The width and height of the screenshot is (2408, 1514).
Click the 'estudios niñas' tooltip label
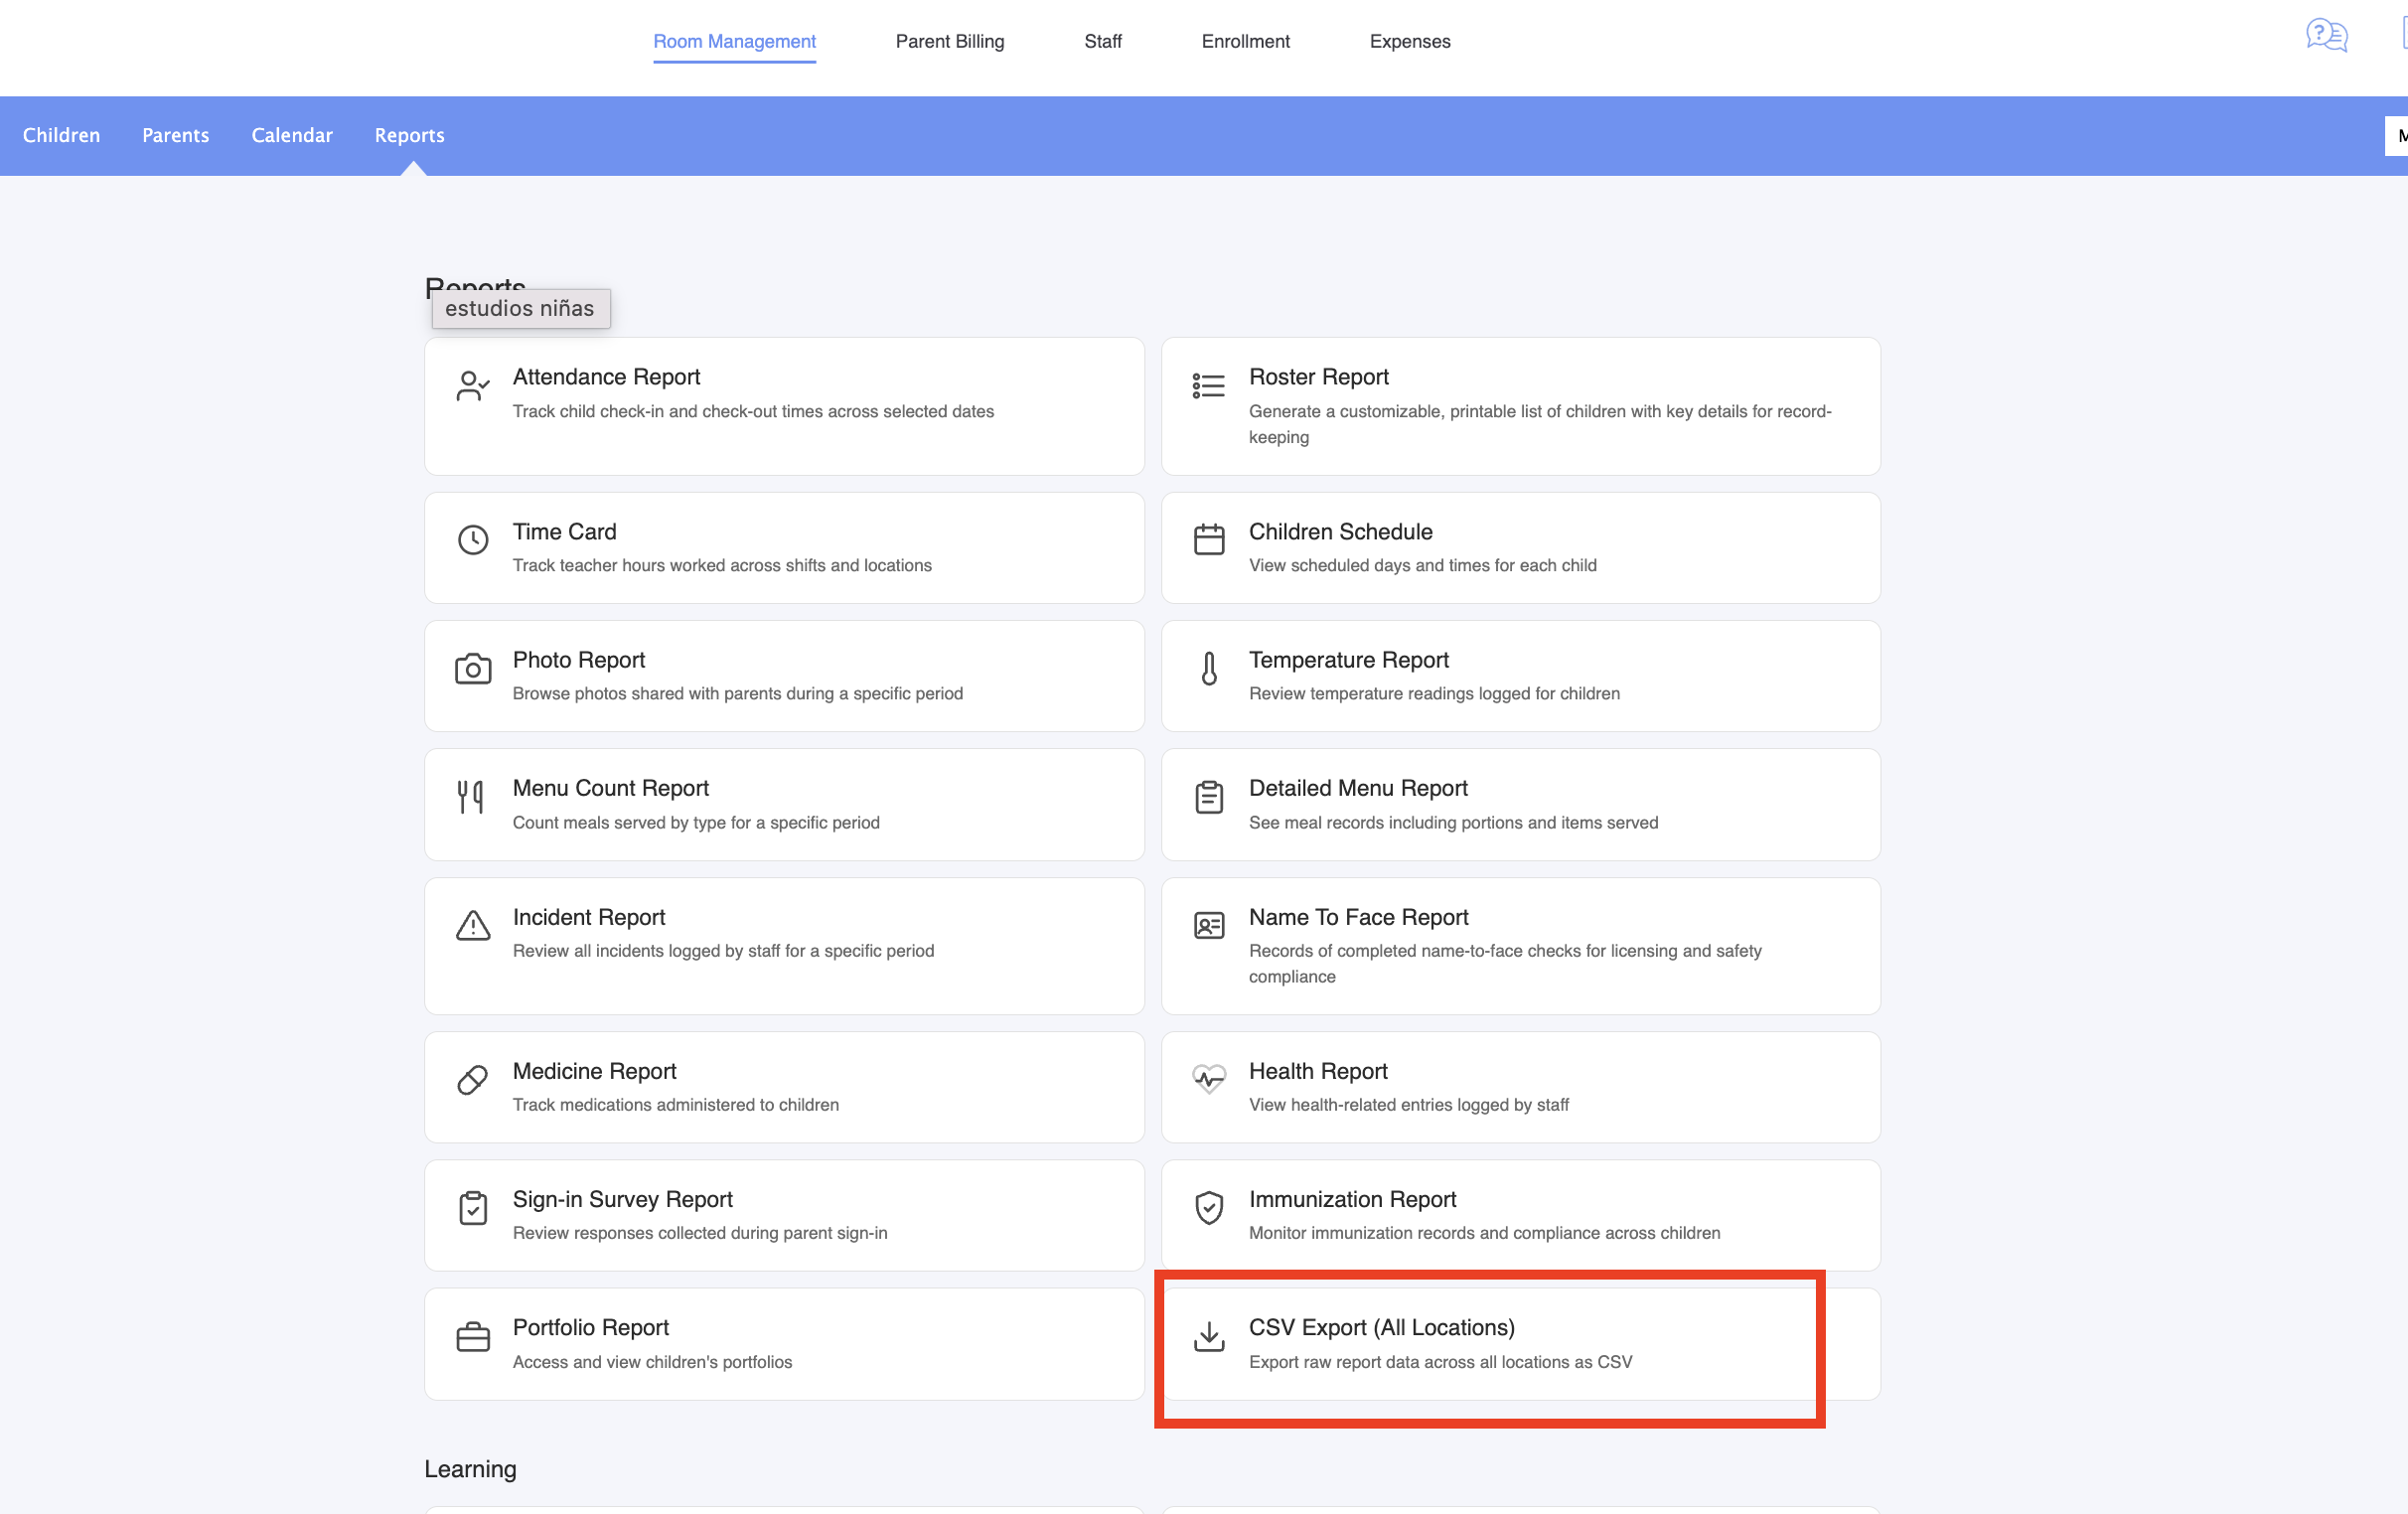(520, 308)
